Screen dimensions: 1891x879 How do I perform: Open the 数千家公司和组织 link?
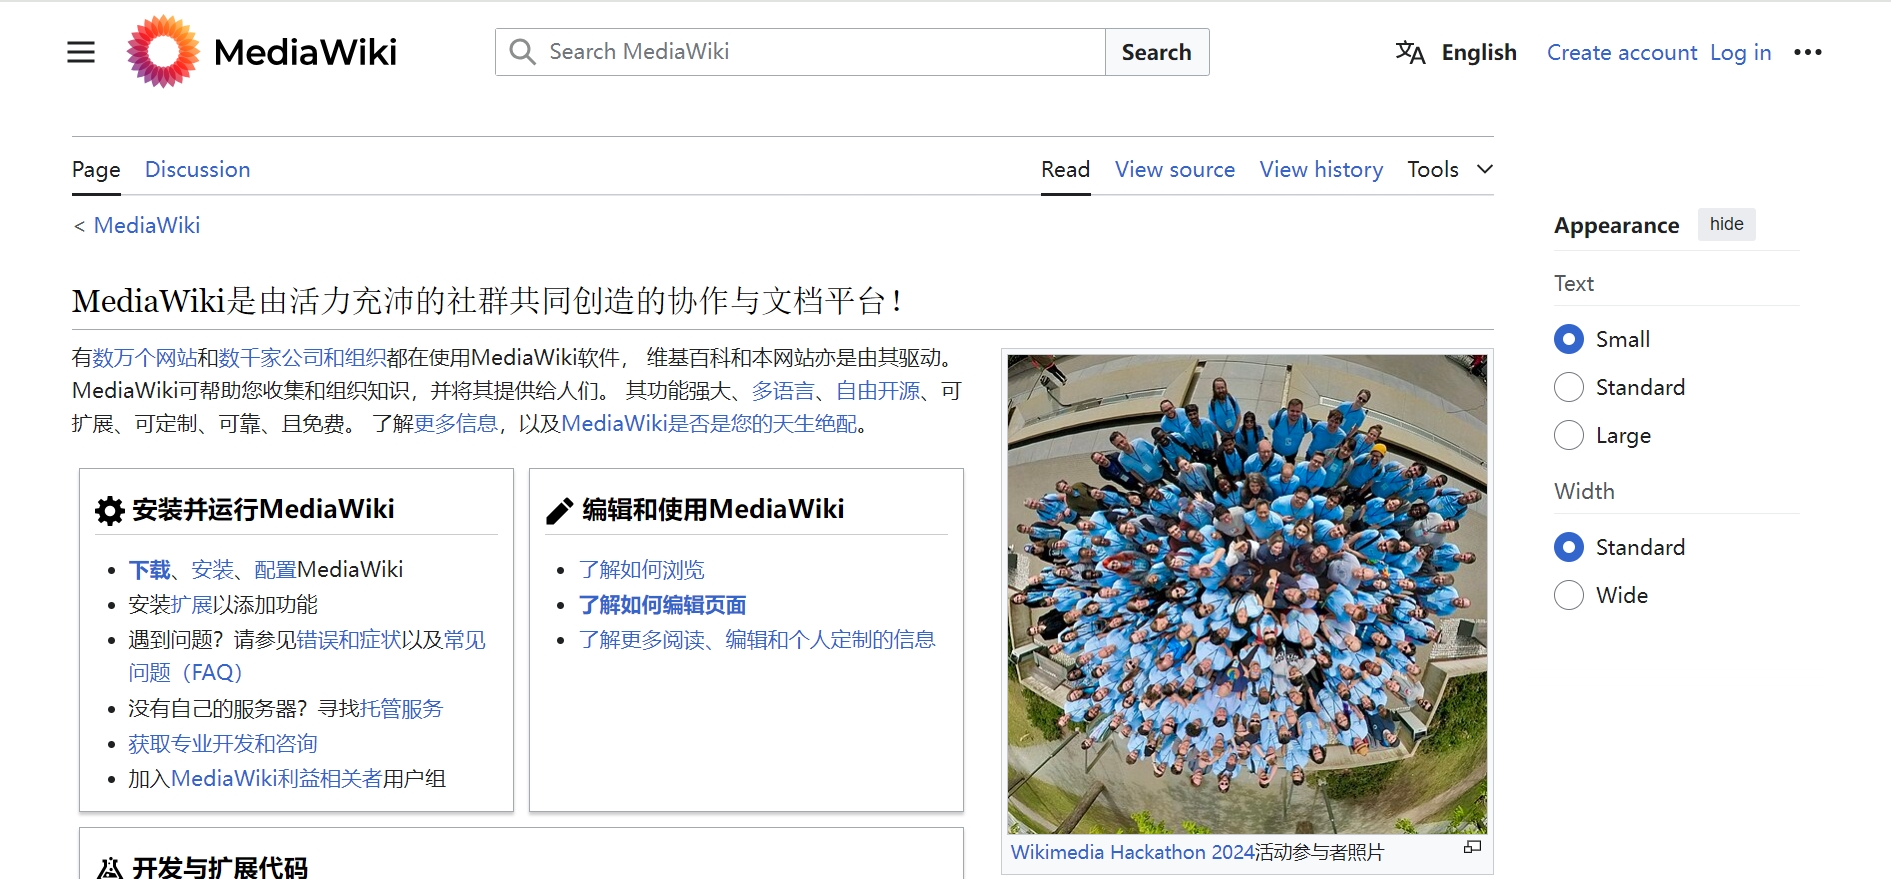pyautogui.click(x=302, y=358)
